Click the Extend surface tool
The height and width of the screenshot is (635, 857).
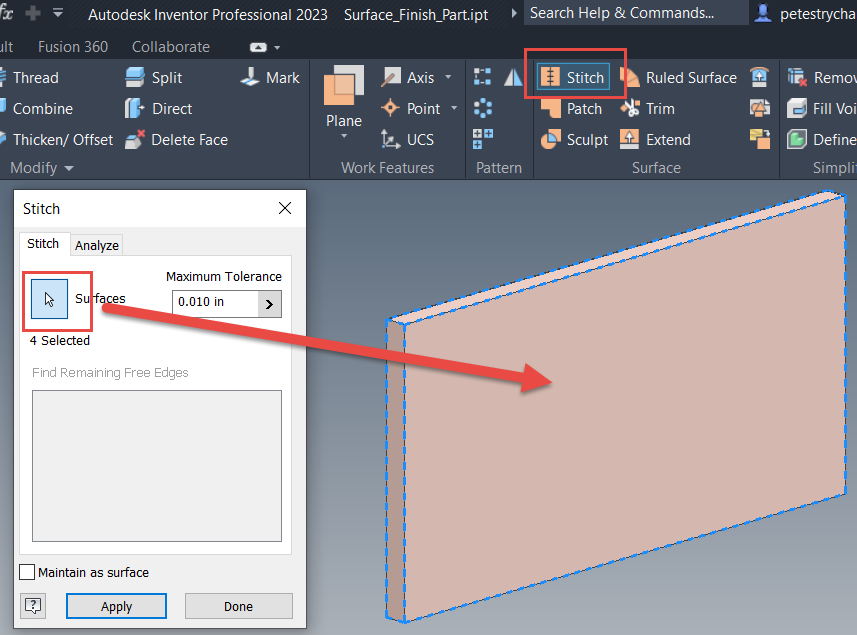663,140
